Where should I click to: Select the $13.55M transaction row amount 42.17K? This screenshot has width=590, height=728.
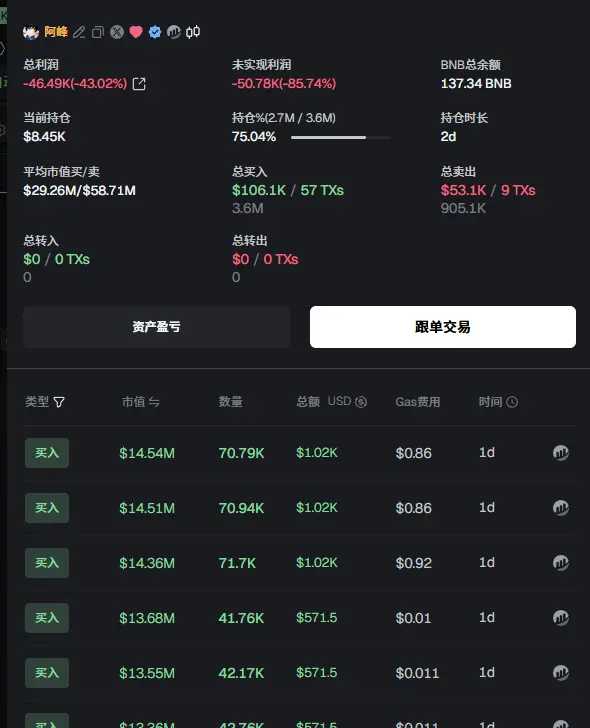point(241,673)
